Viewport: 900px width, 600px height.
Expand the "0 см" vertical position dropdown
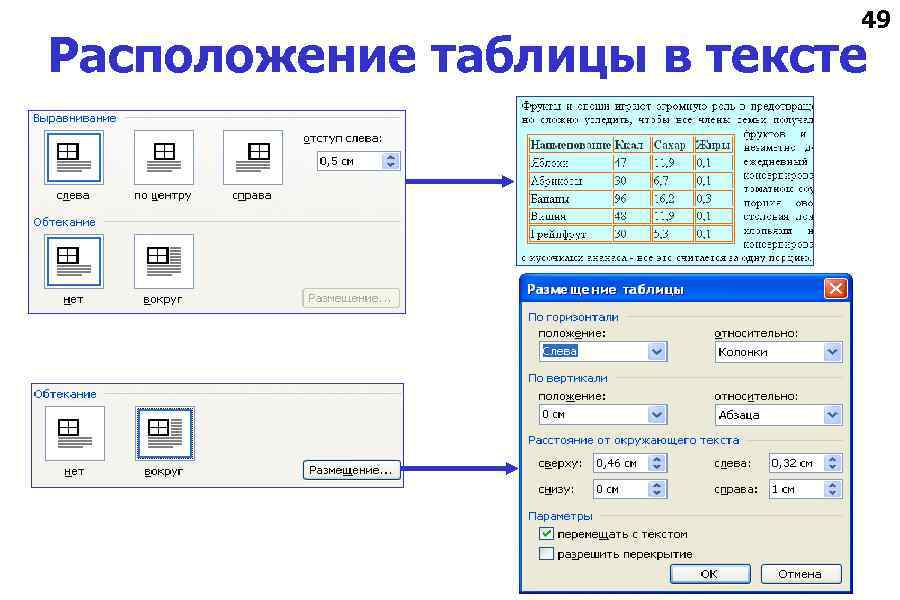pyautogui.click(x=655, y=414)
